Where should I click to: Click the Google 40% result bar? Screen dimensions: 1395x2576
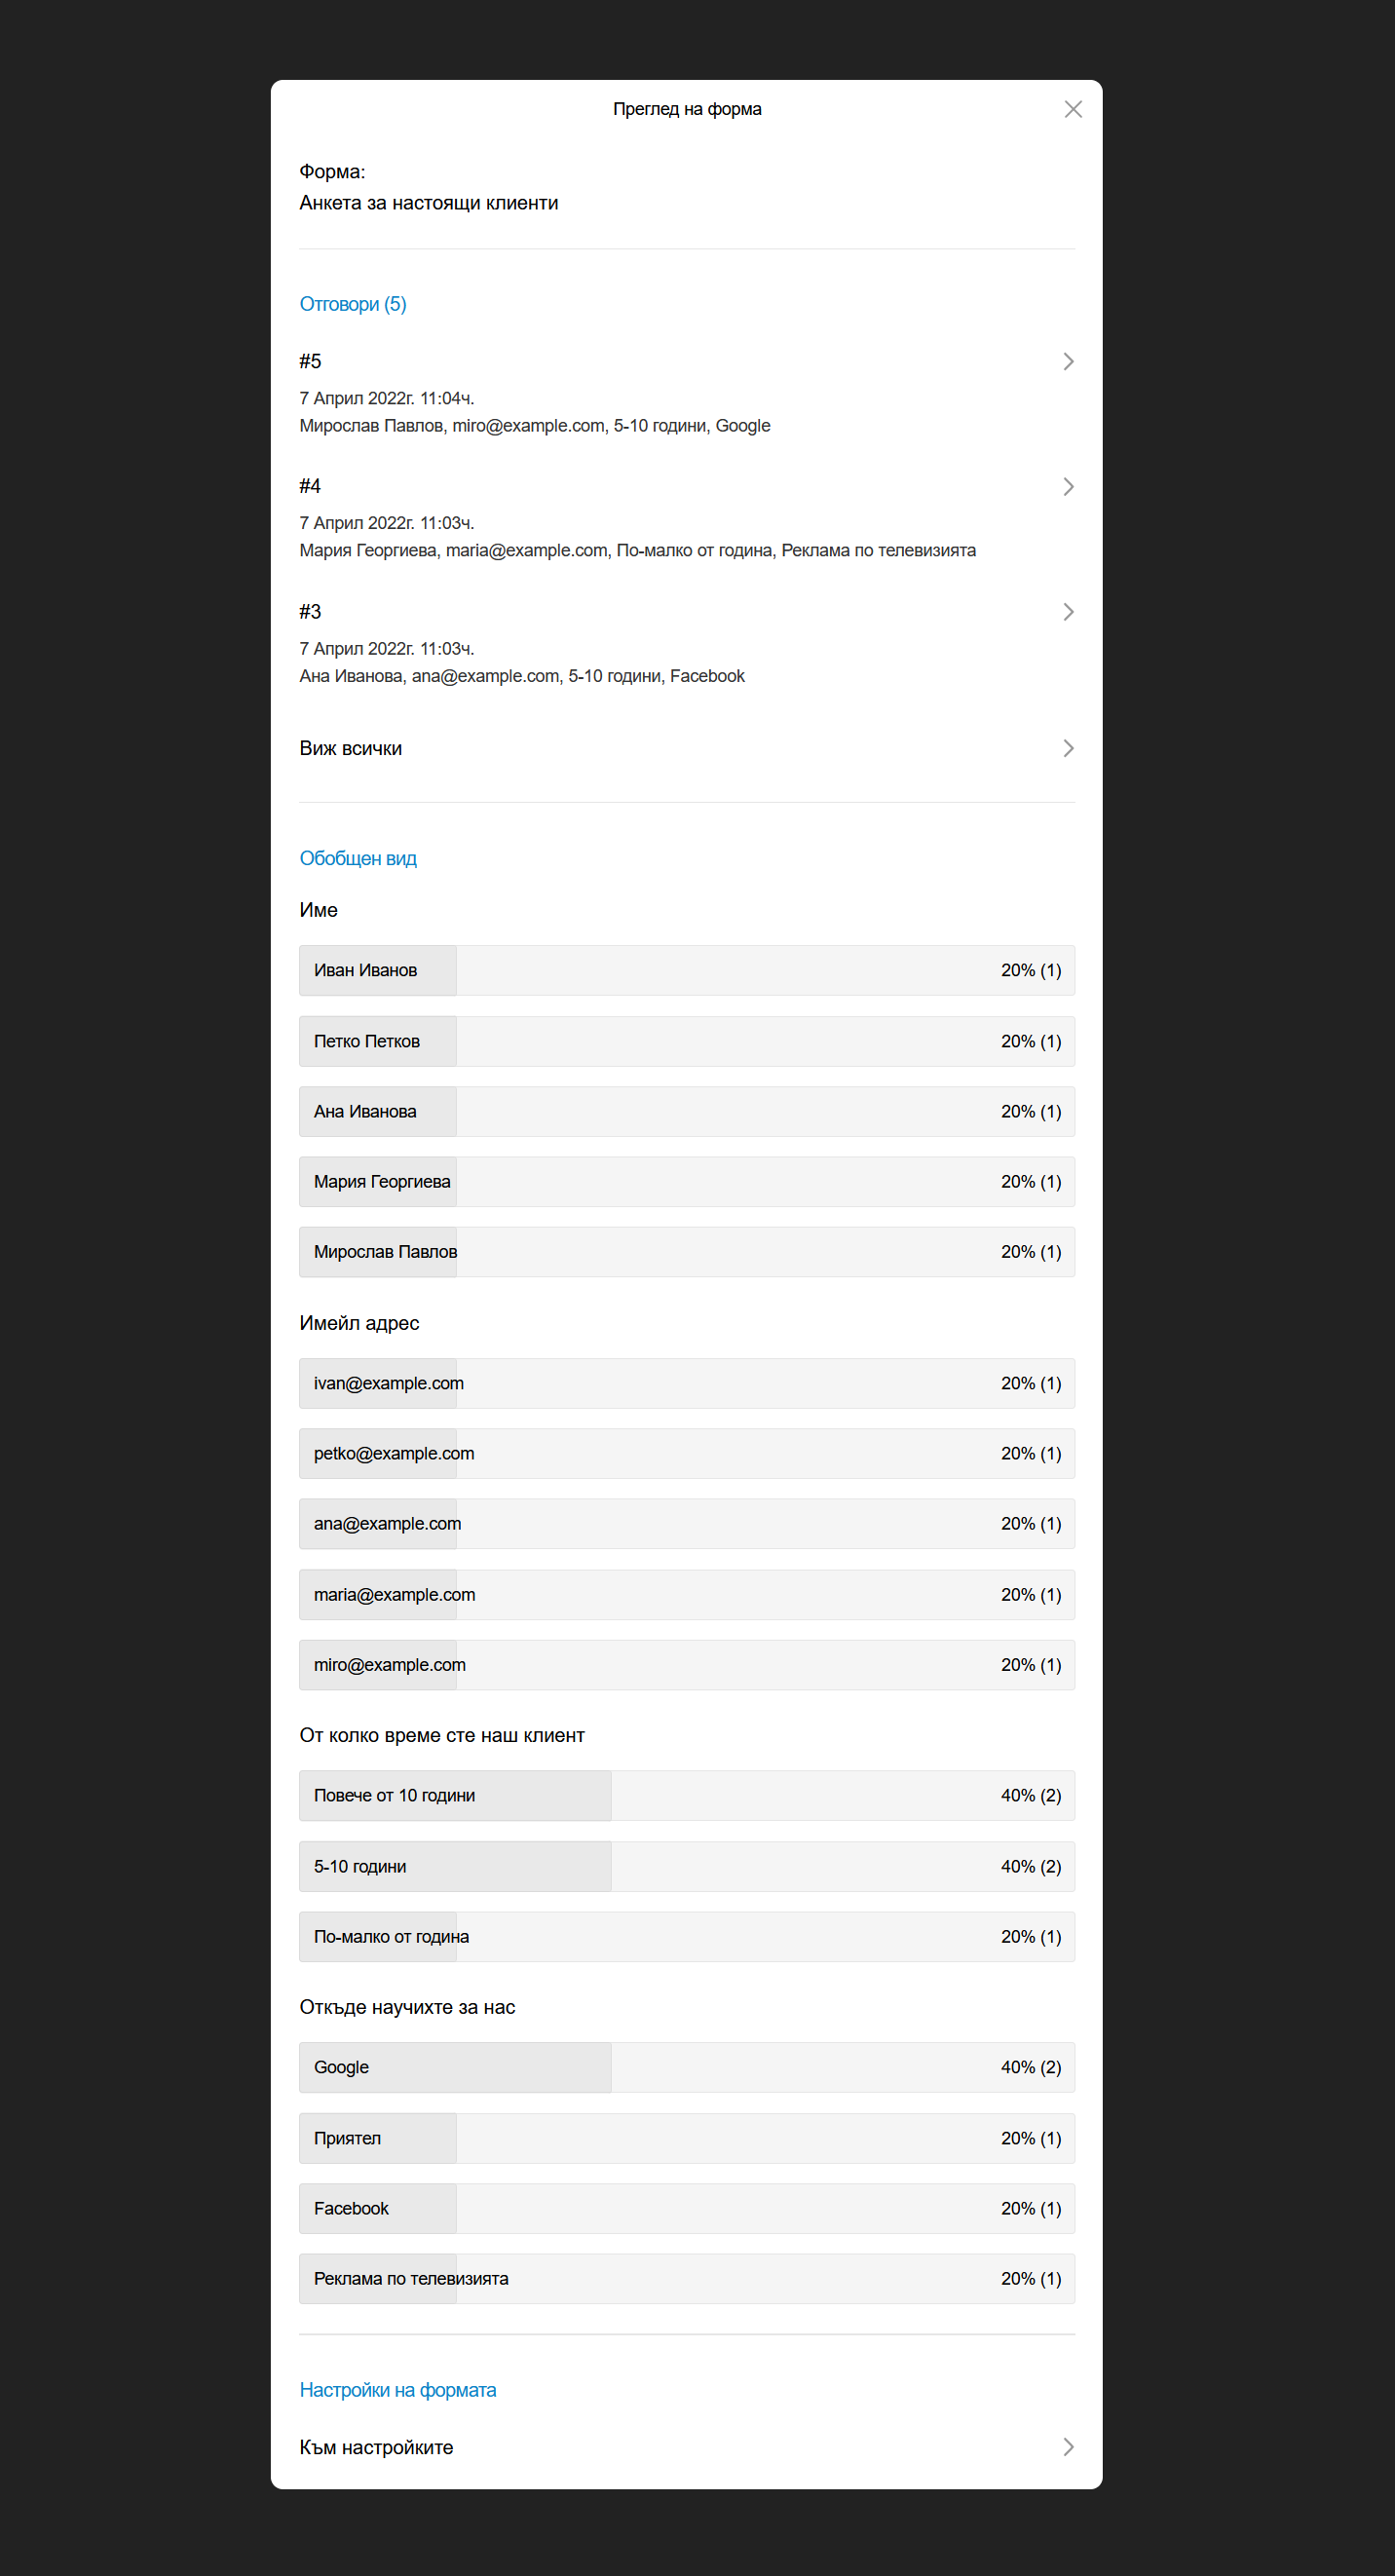687,2067
